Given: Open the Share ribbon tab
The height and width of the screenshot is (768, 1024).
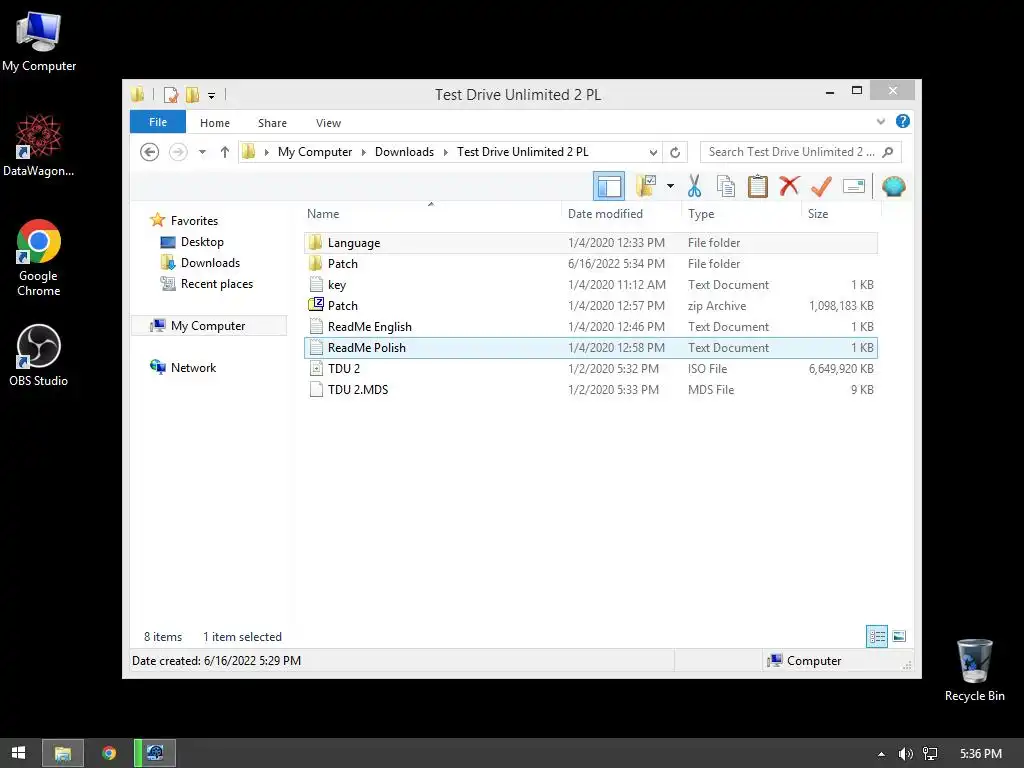Looking at the screenshot, I should [x=272, y=123].
